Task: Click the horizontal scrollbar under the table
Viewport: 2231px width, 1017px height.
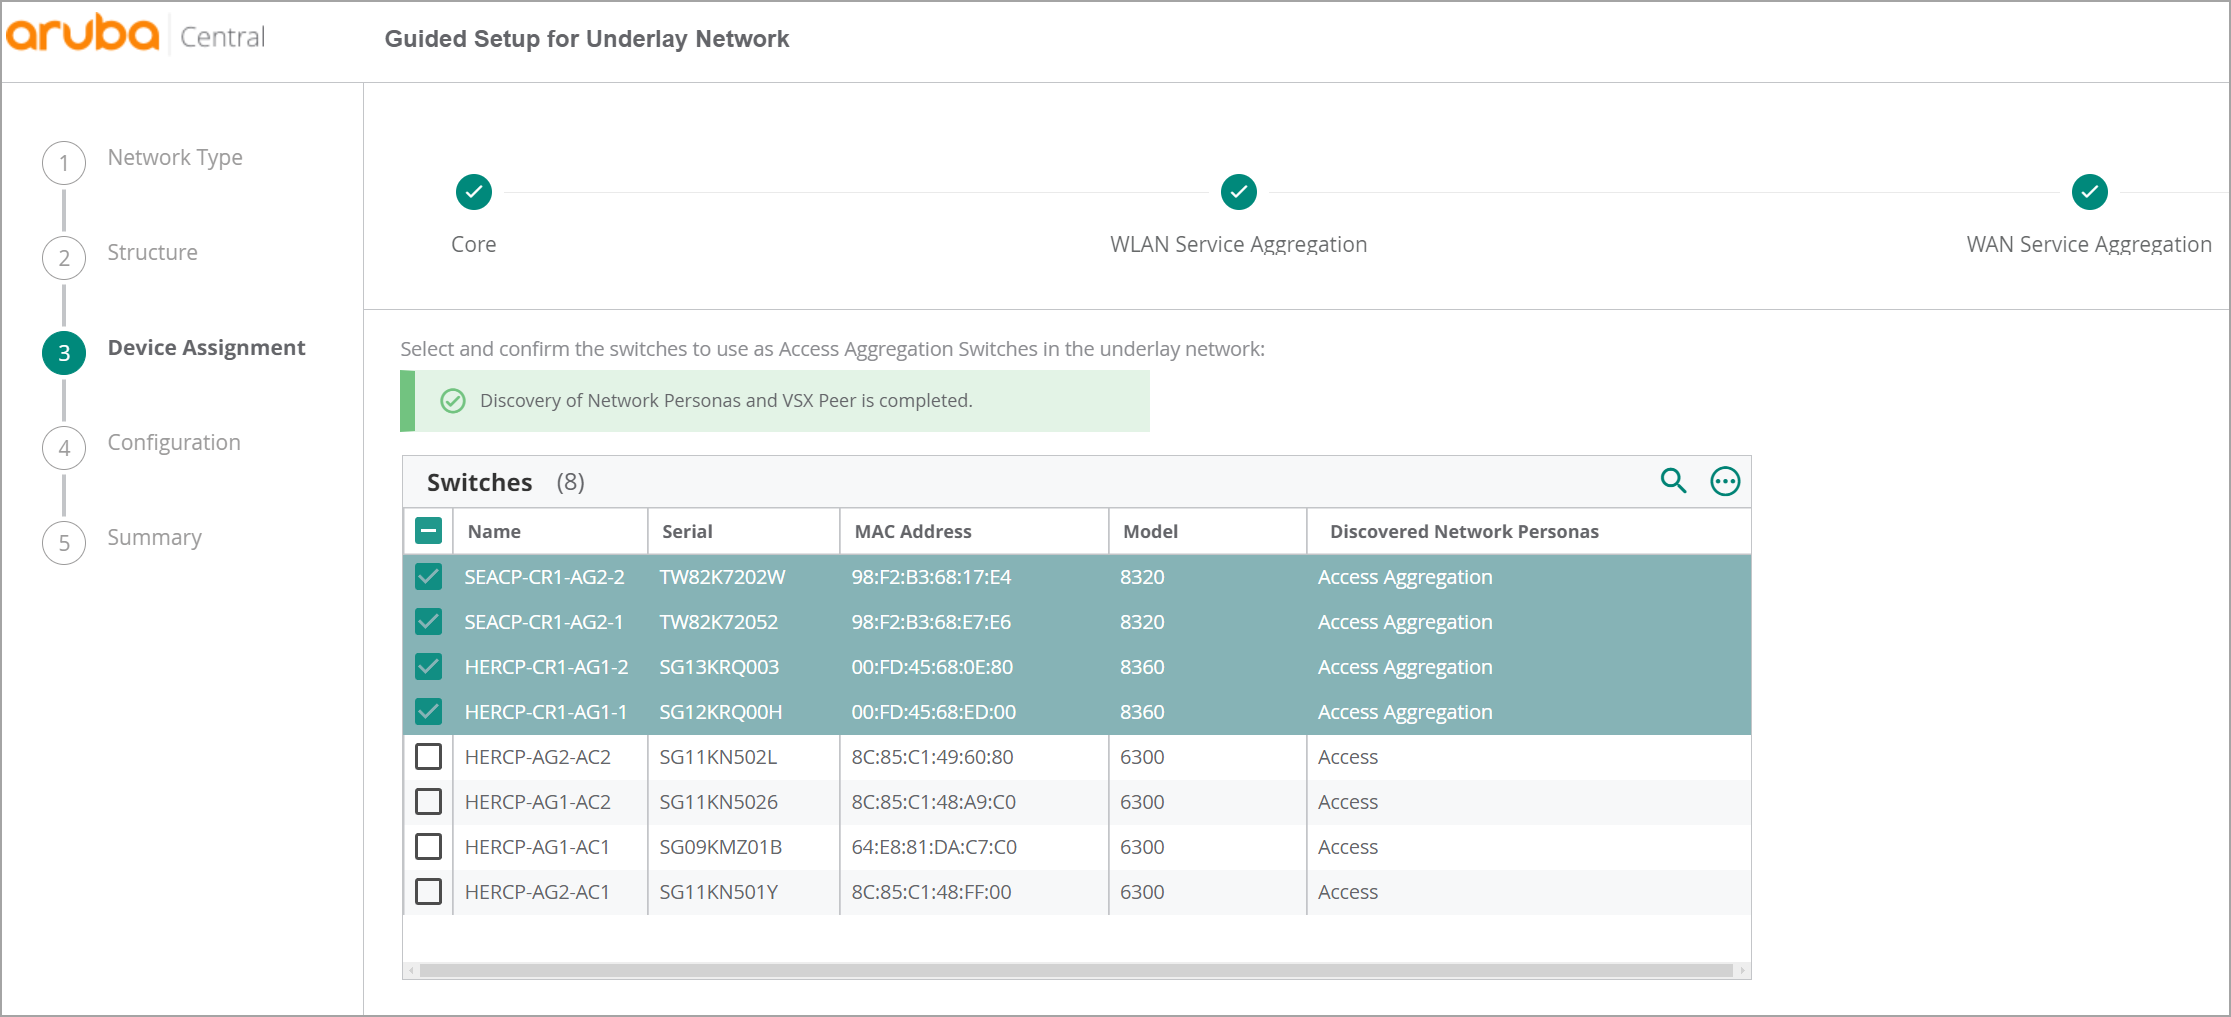Action: (x=1076, y=970)
